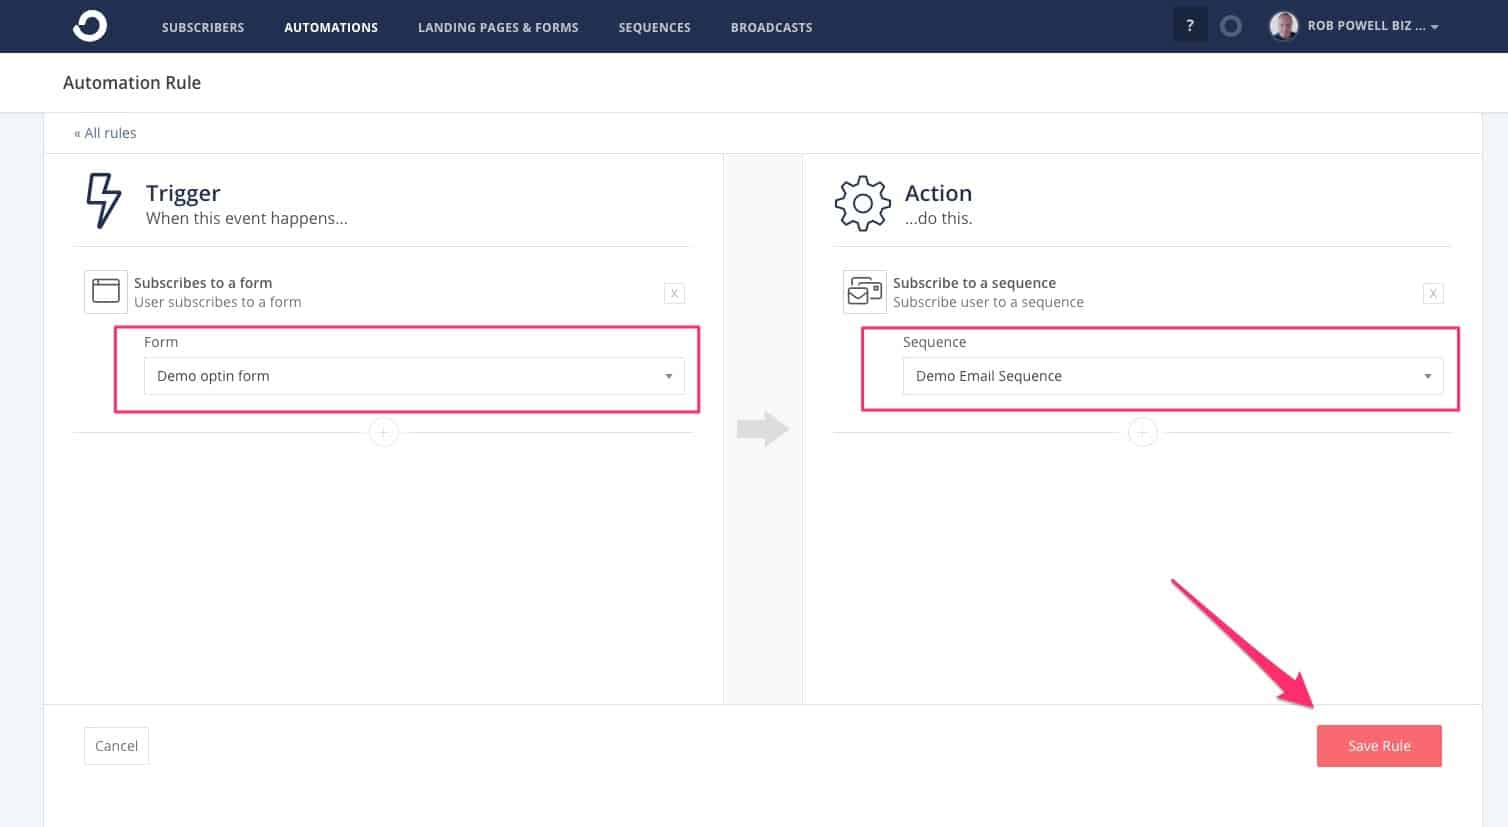Add another trigger with the plus icon
Screen dimensions: 1508x827
click(x=383, y=432)
